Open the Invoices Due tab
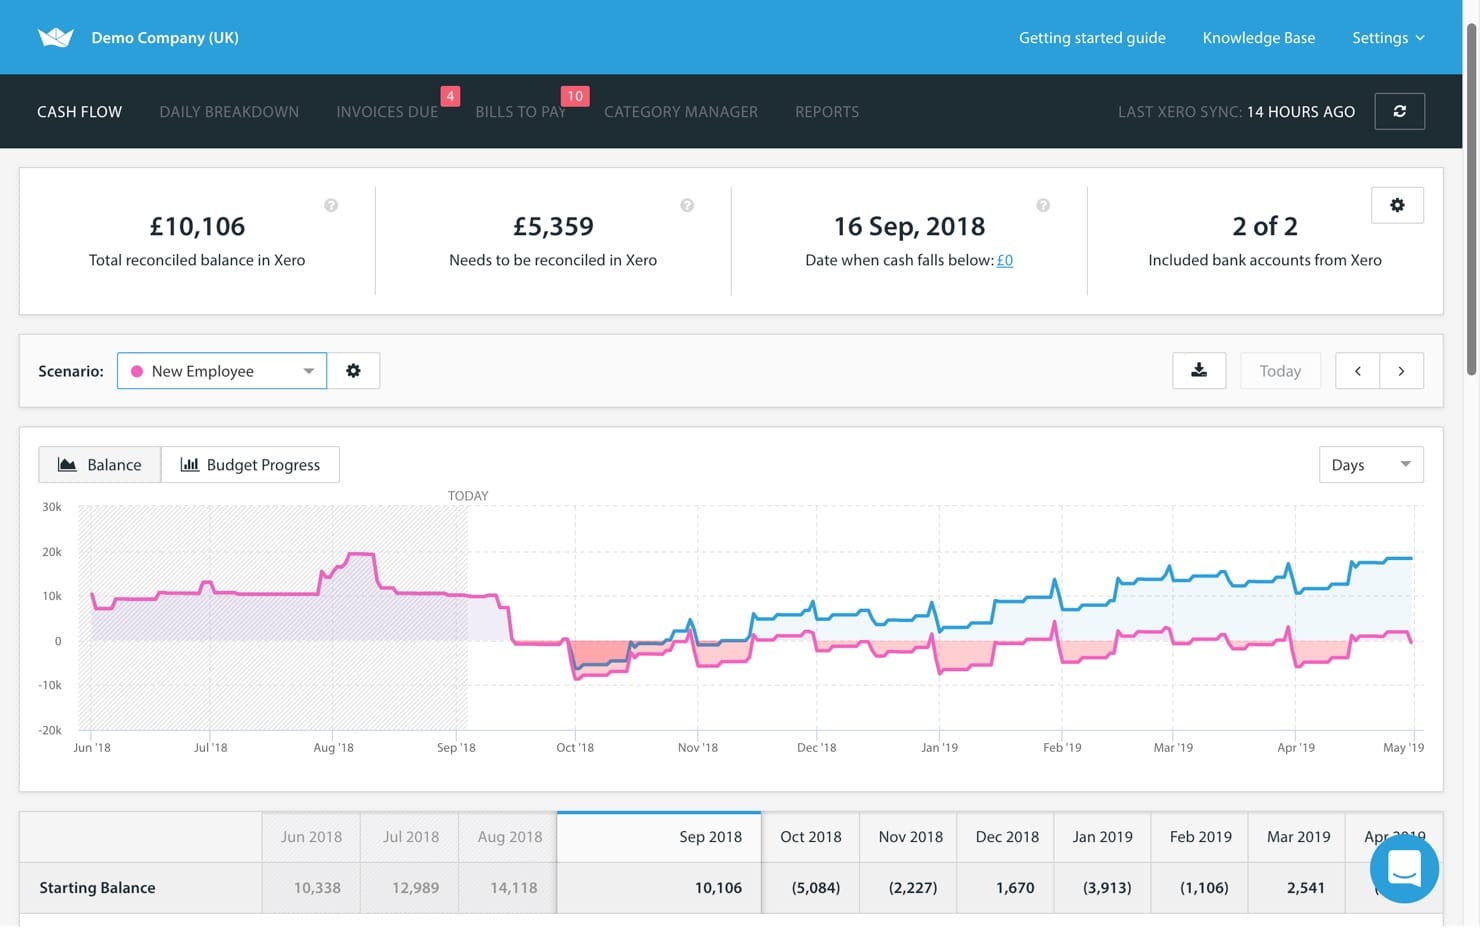Image resolution: width=1480 pixels, height=928 pixels. (387, 112)
